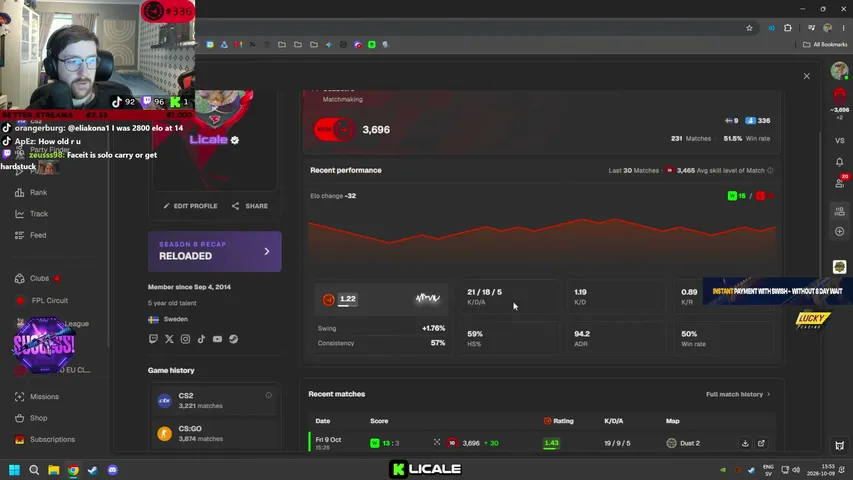Click the Map column header

pos(672,421)
